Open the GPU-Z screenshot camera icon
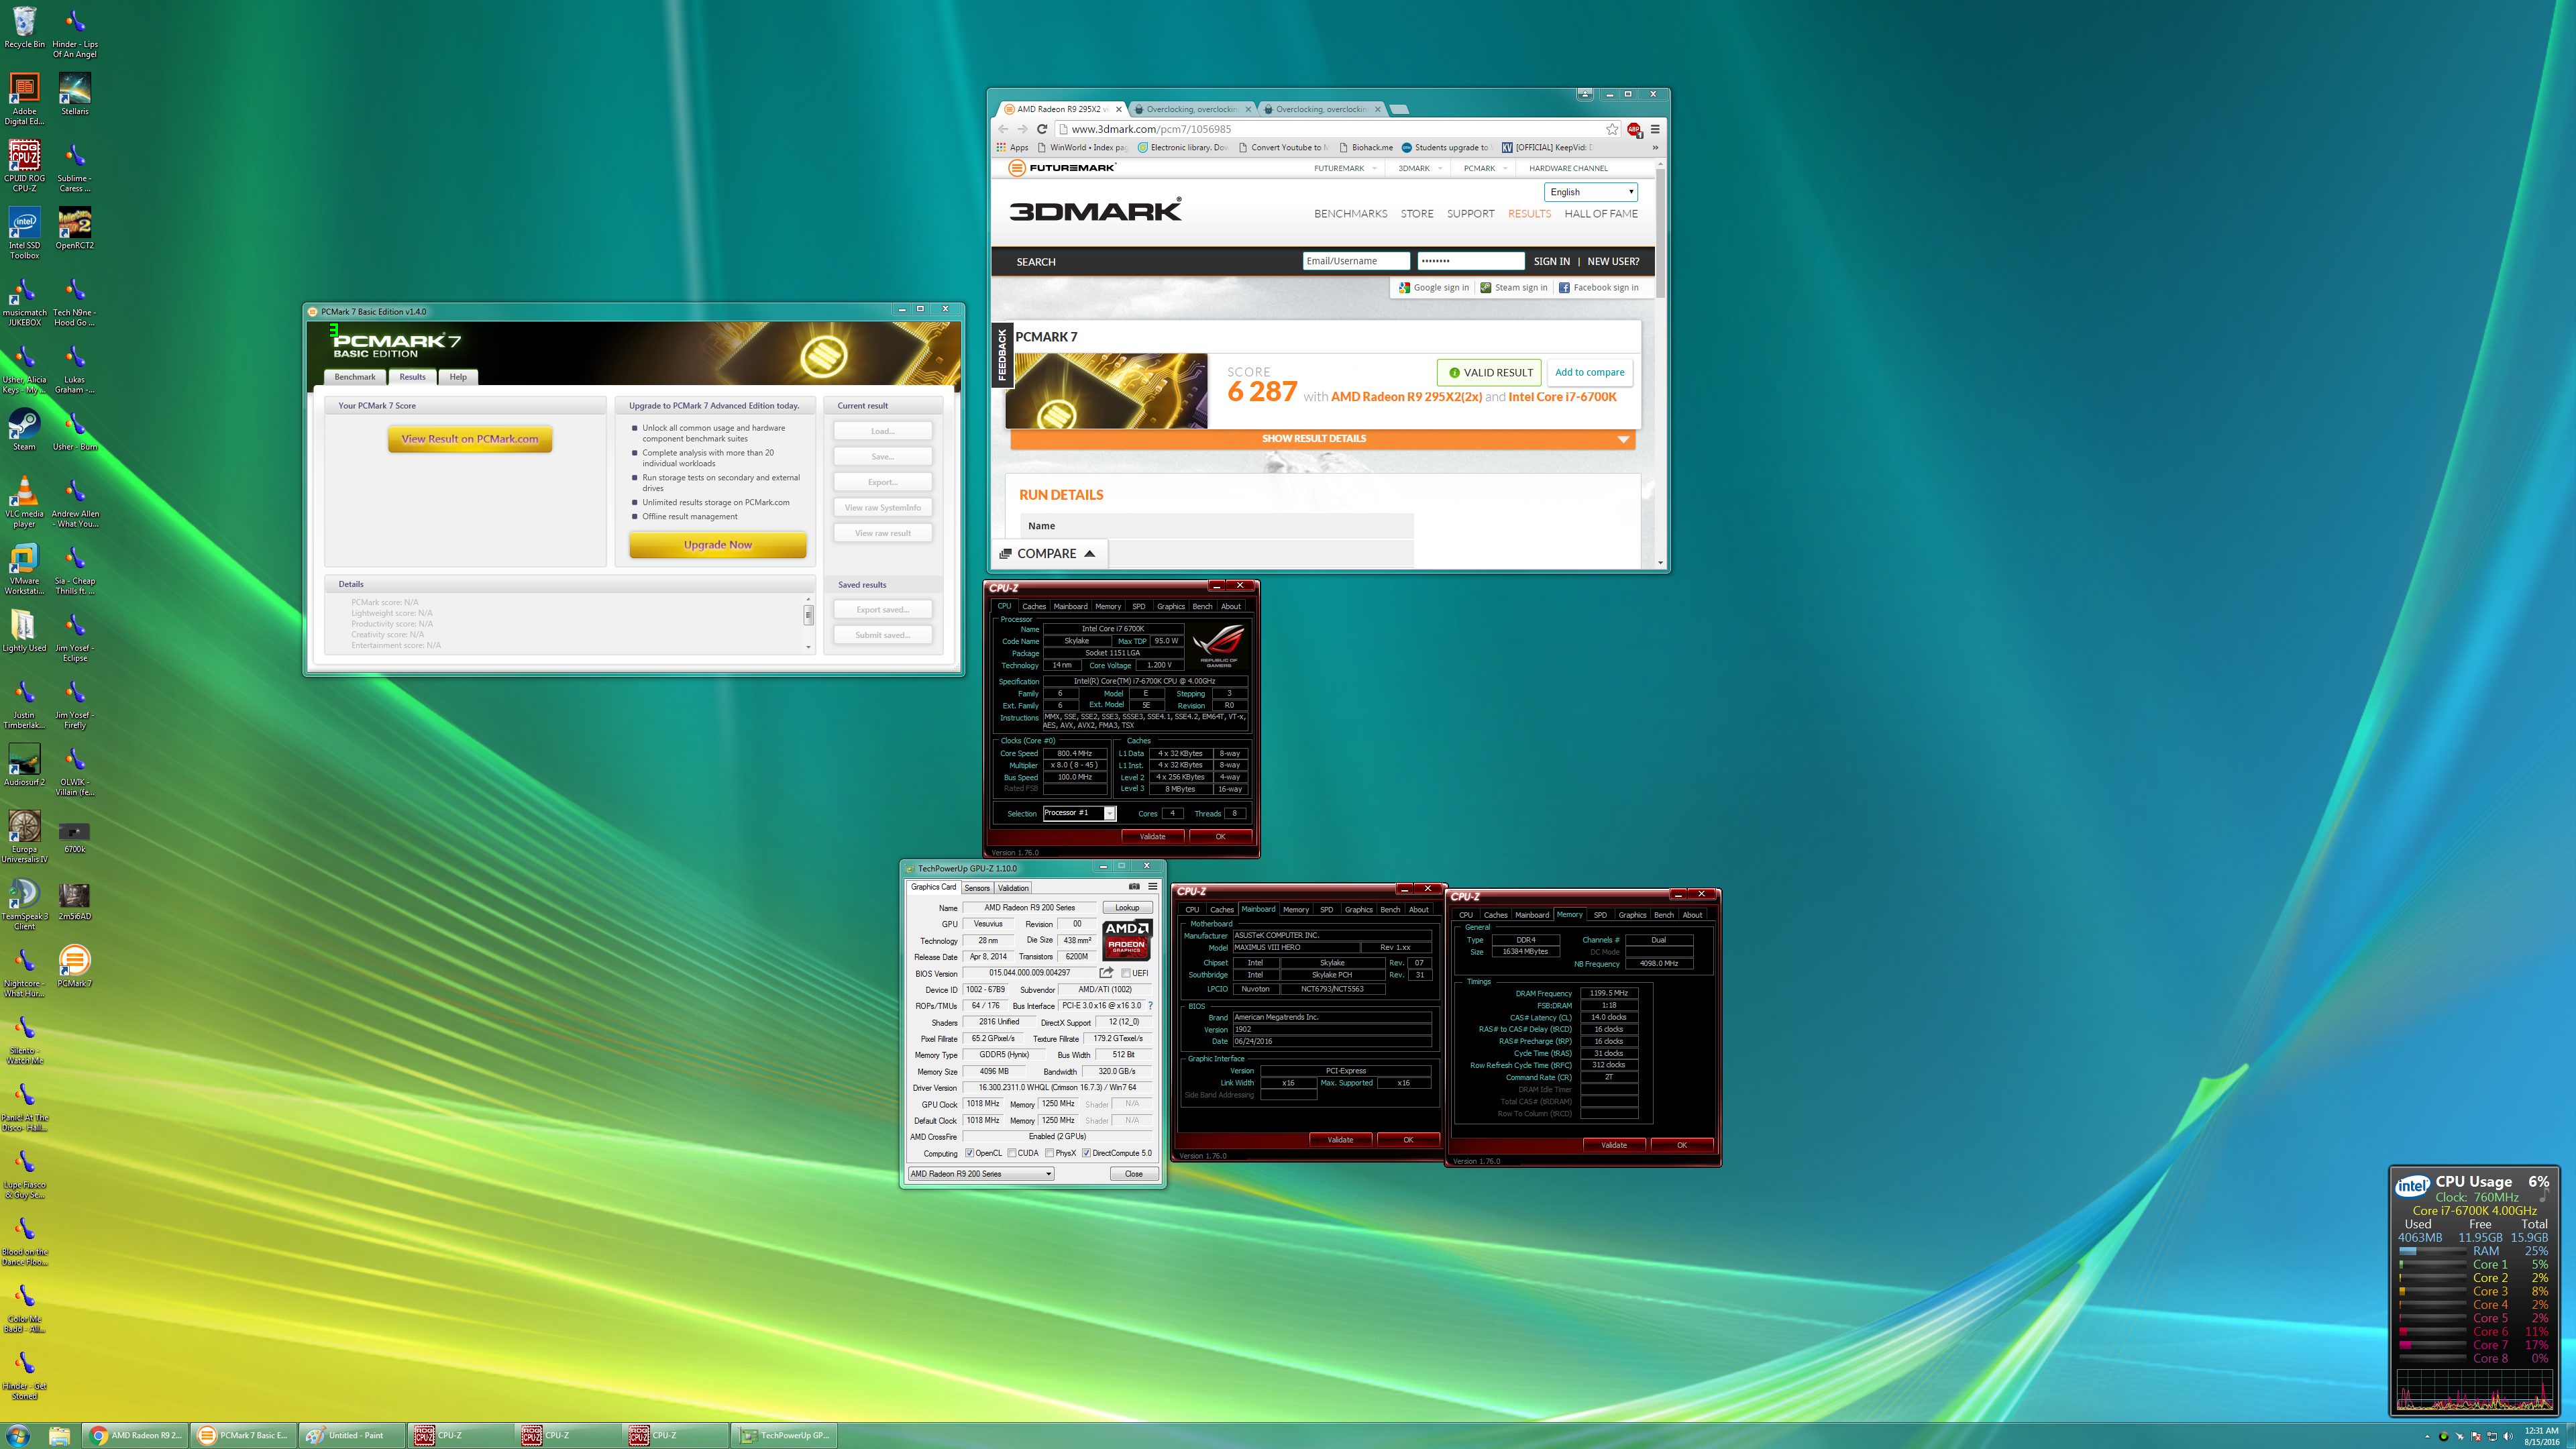2576x1449 pixels. pos(1134,886)
